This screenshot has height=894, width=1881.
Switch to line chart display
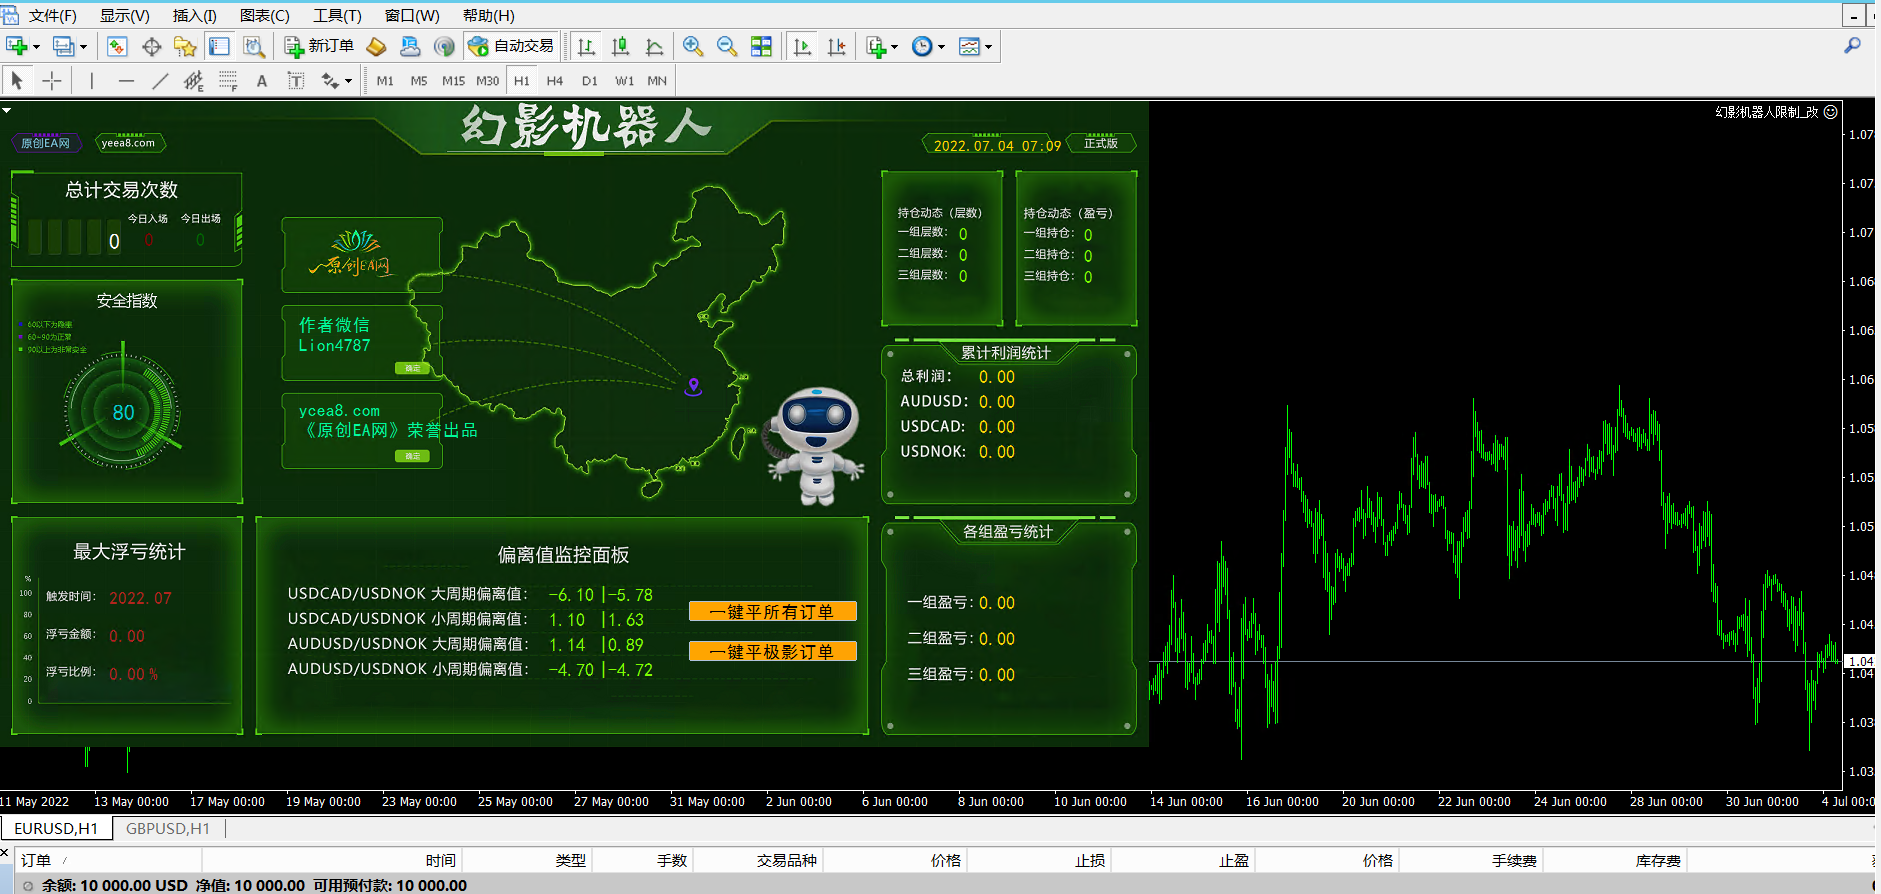click(655, 46)
